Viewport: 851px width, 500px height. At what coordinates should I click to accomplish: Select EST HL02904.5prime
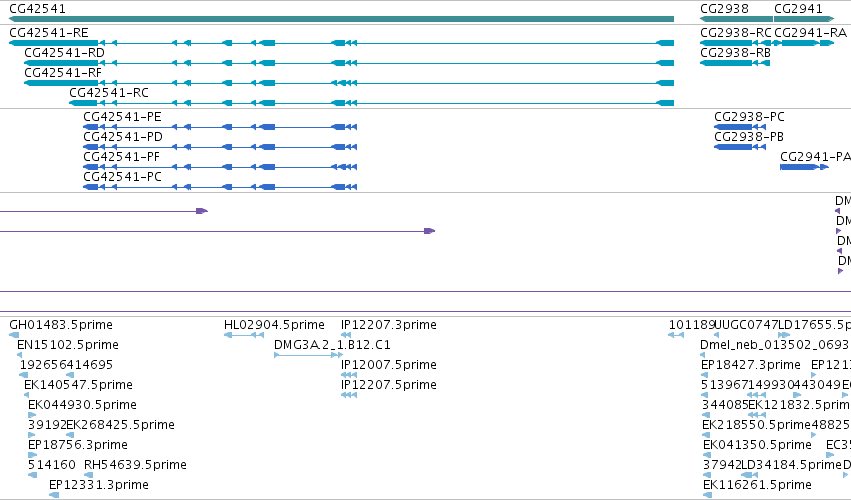[x=274, y=325]
